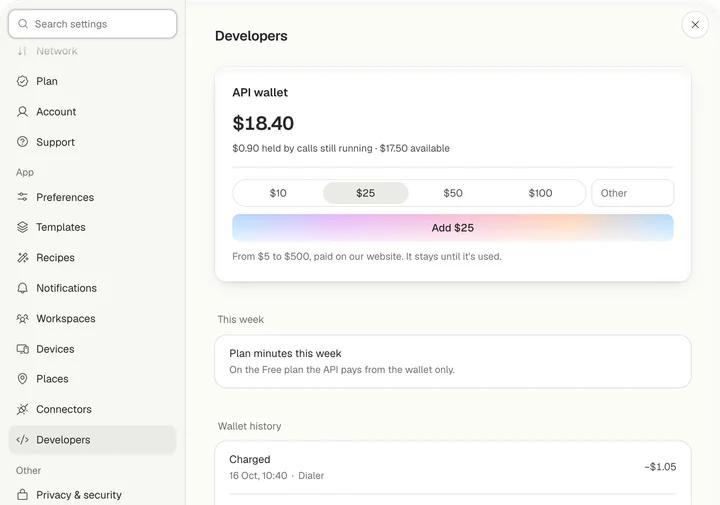720x505 pixels.
Task: Click the -$1.05 charge amount
Action: (660, 467)
